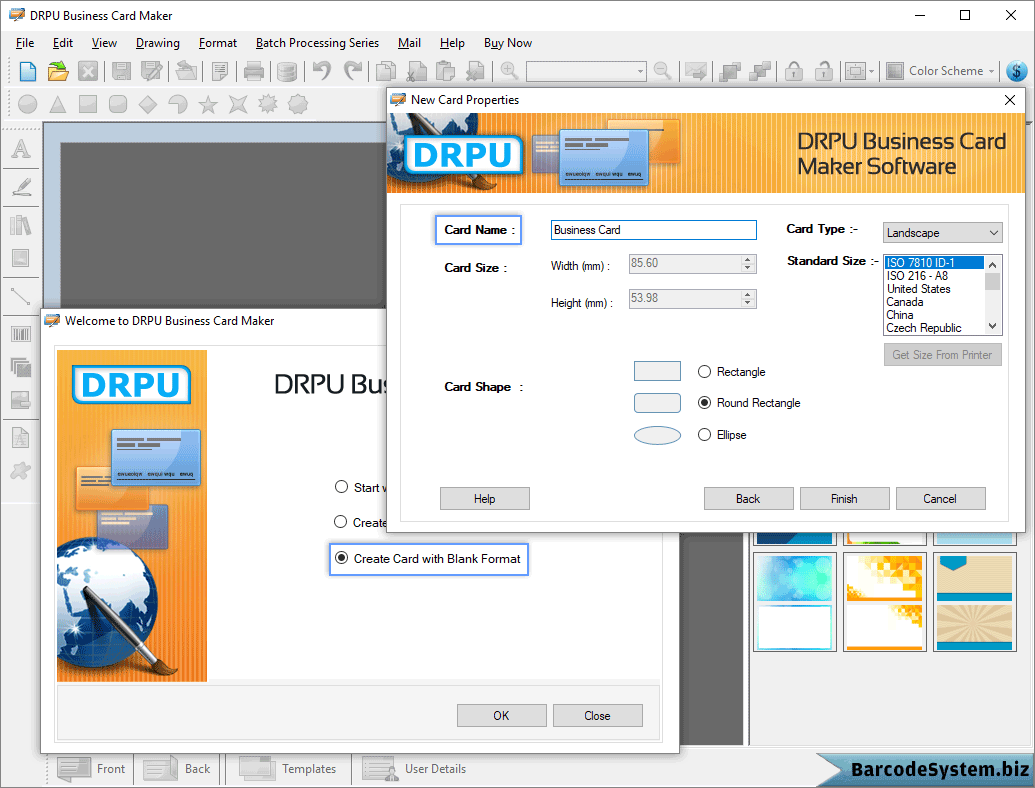The height and width of the screenshot is (788, 1035).
Task: Click the blue dollar Buy icon
Action: tap(1017, 71)
